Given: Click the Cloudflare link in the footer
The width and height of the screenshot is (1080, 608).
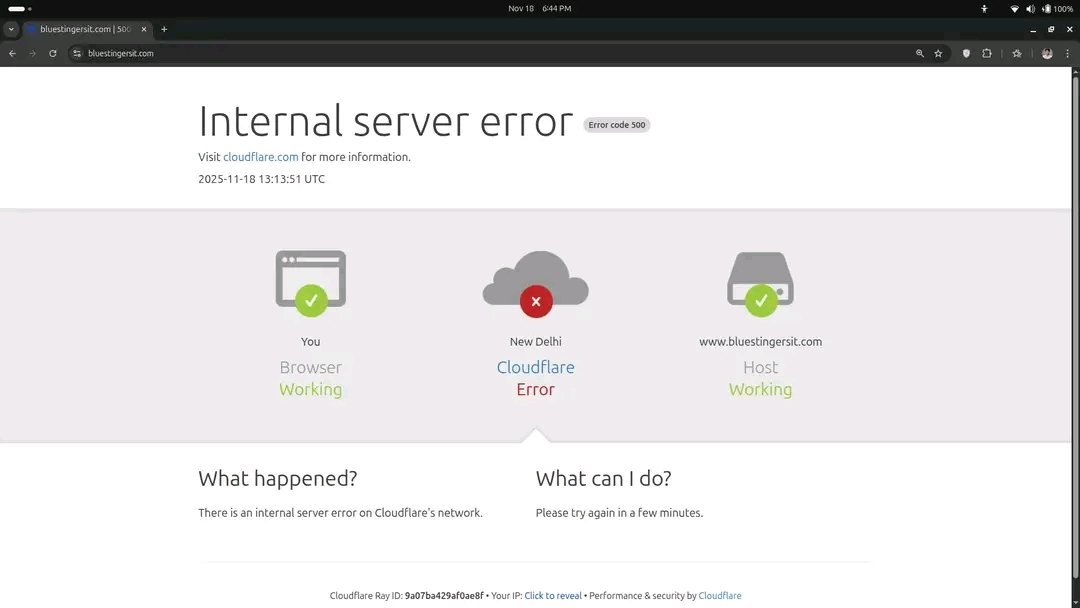Looking at the screenshot, I should pyautogui.click(x=720, y=595).
